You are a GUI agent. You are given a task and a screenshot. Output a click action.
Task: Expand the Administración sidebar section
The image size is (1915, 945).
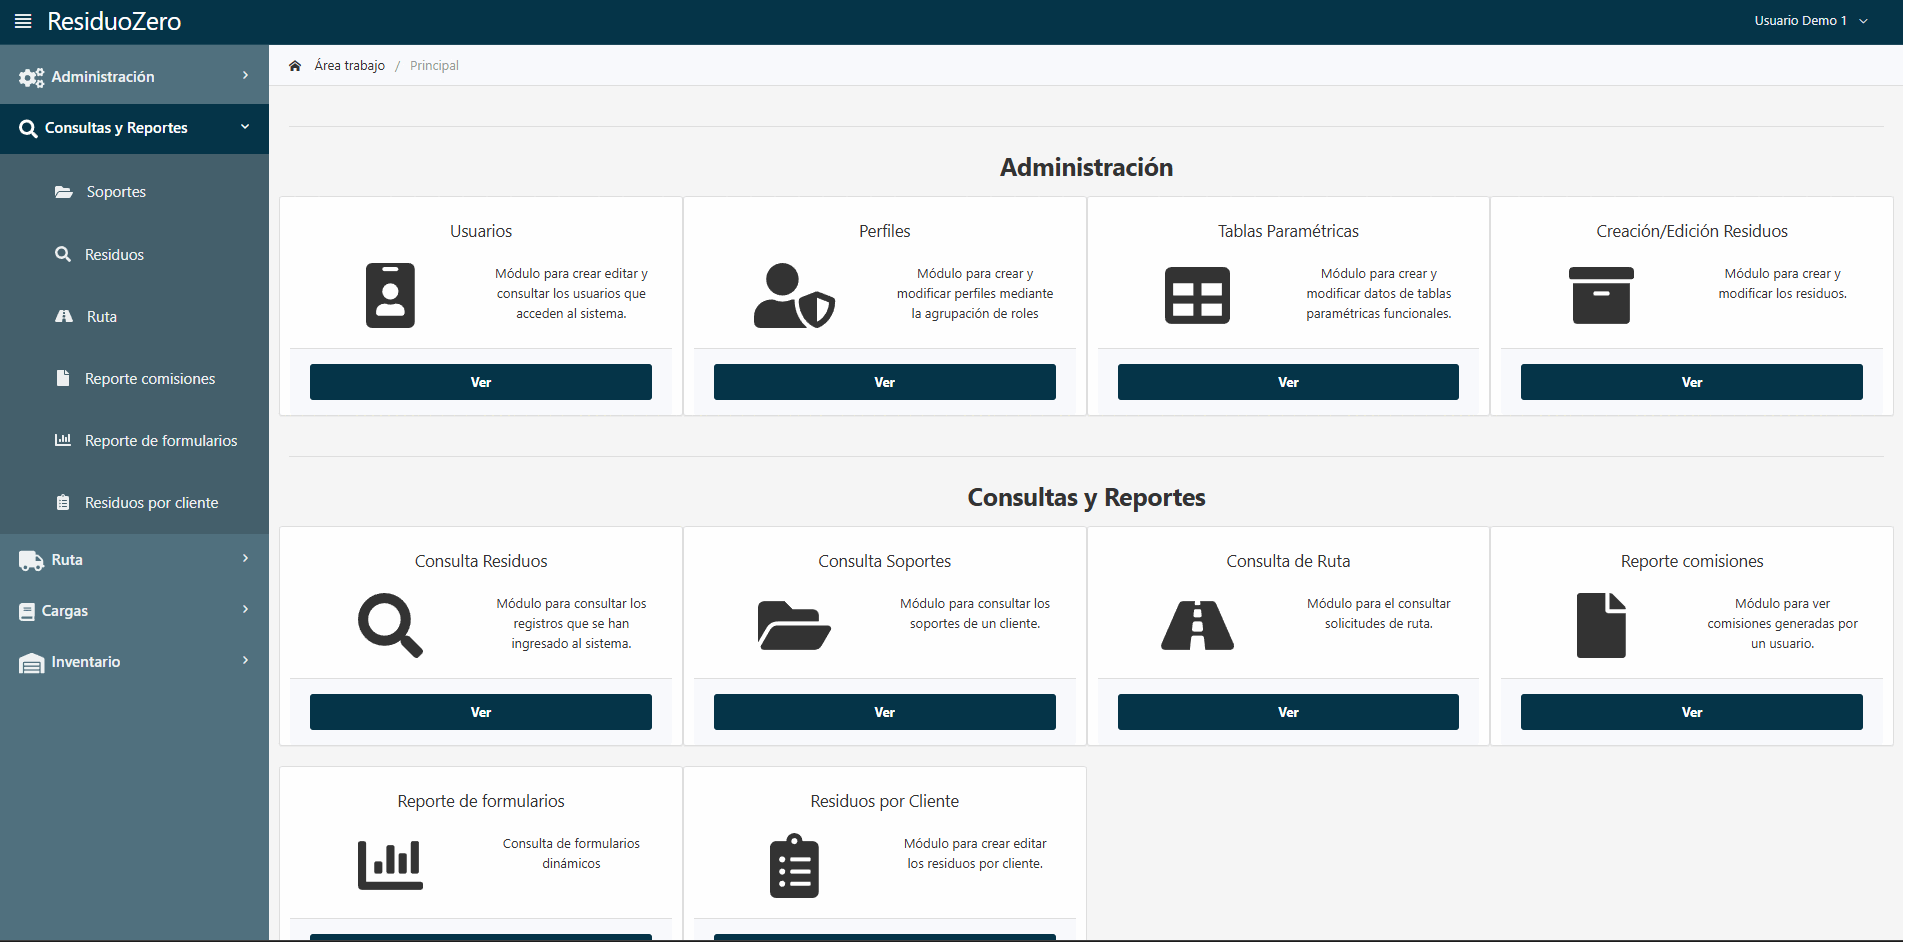click(x=134, y=77)
